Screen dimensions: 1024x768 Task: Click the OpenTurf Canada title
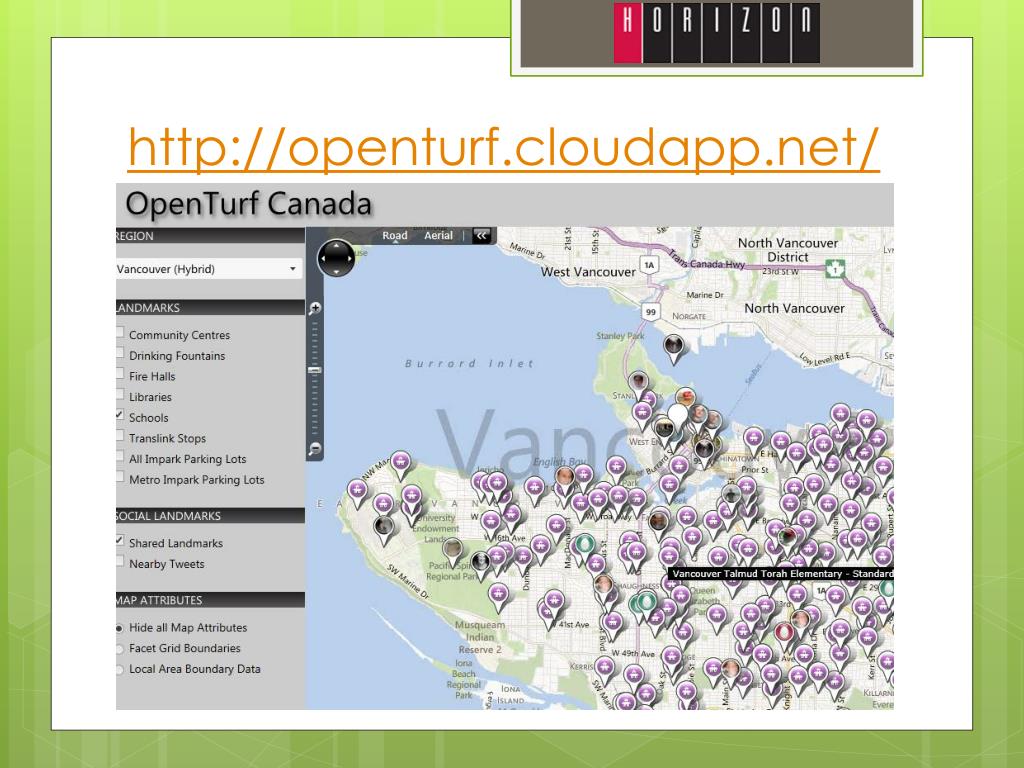click(x=248, y=204)
